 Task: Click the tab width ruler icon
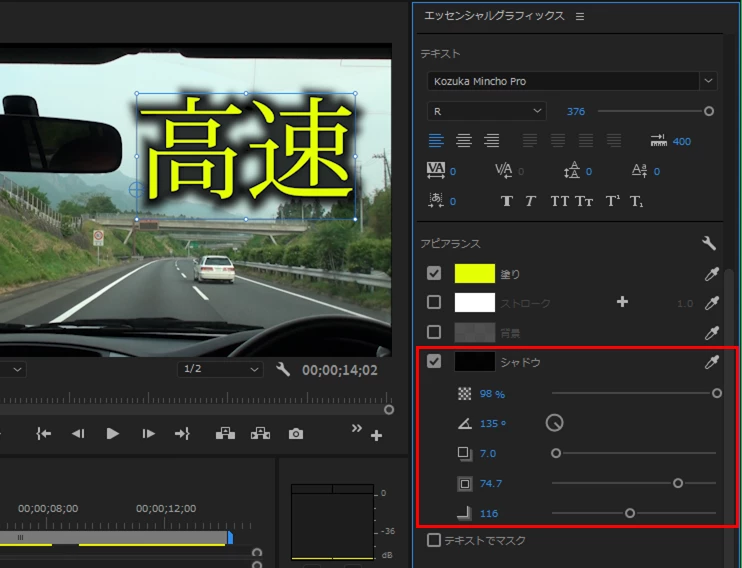click(658, 140)
